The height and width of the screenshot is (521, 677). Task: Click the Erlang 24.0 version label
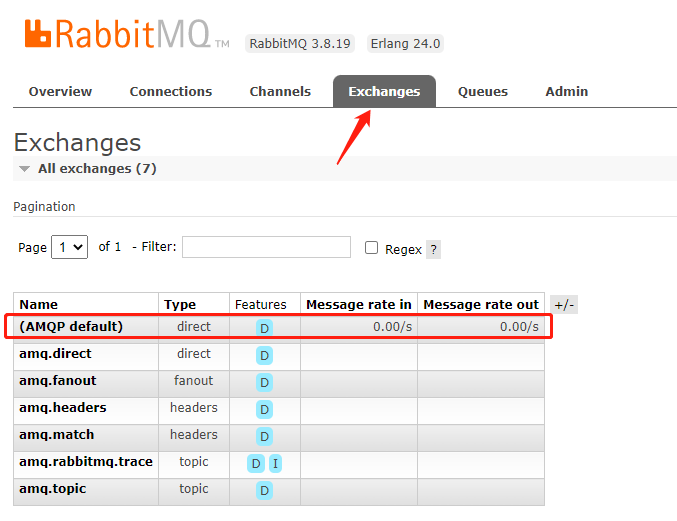405,44
